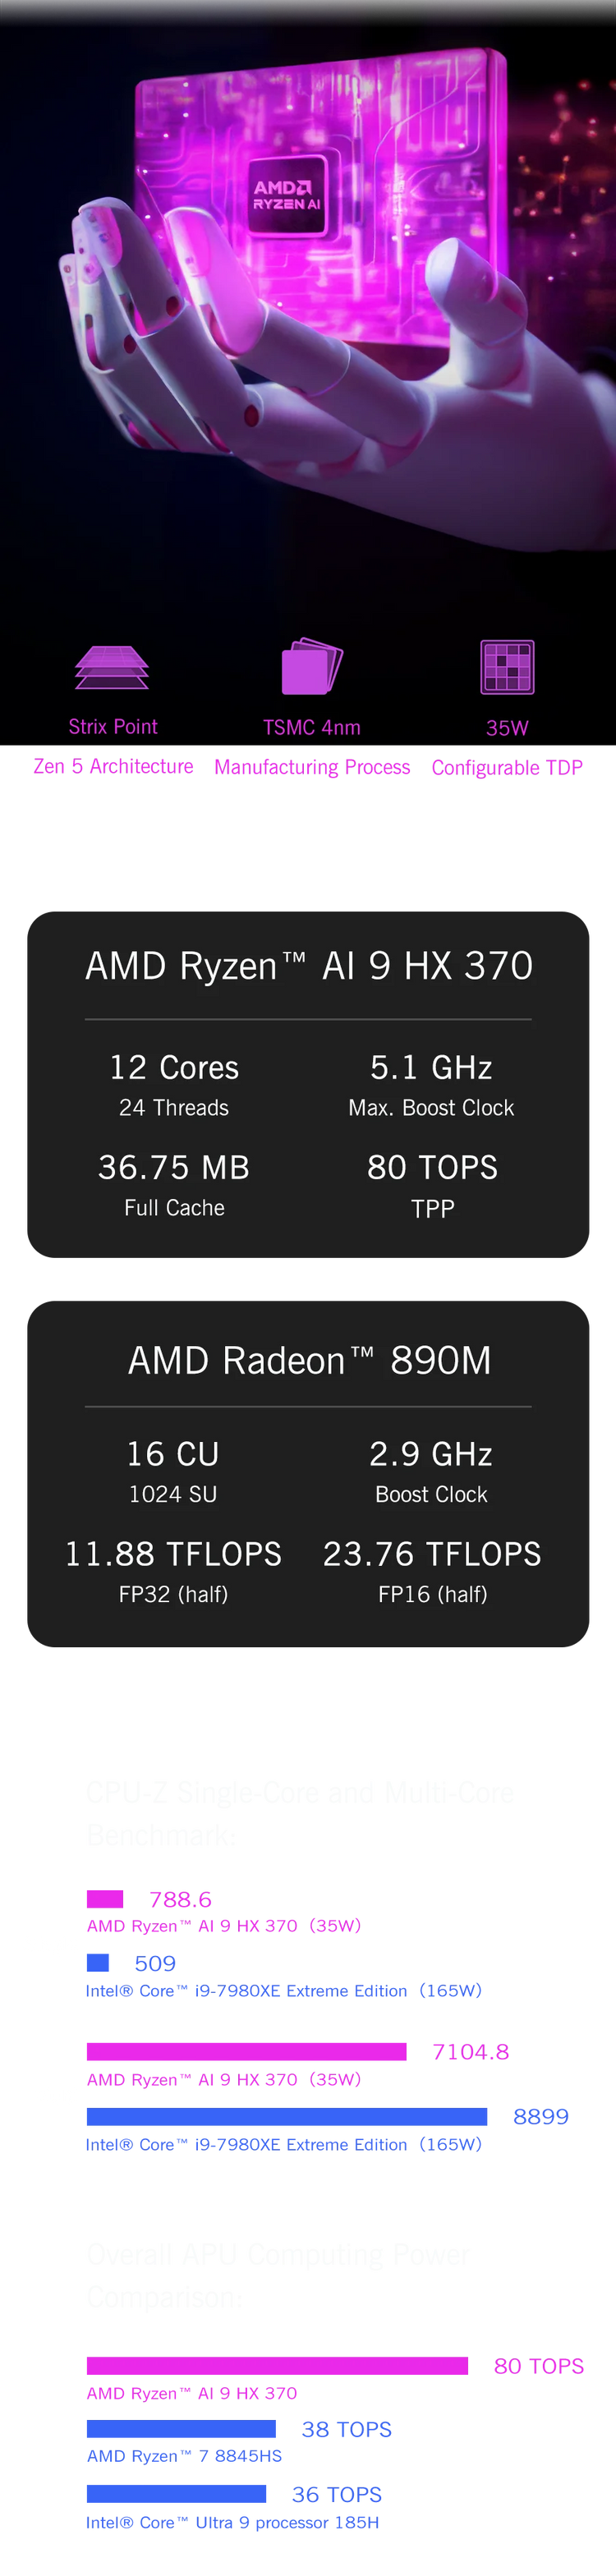Open the Zen 5 Architecture label
Image resolution: width=616 pixels, height=2576 pixels.
click(x=113, y=766)
